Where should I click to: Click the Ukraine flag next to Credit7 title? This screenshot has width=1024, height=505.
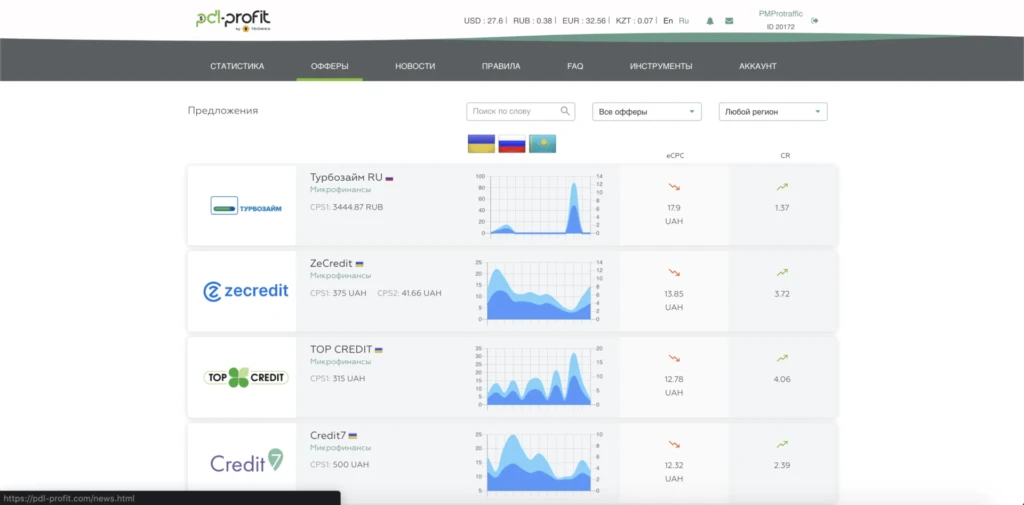coord(353,436)
